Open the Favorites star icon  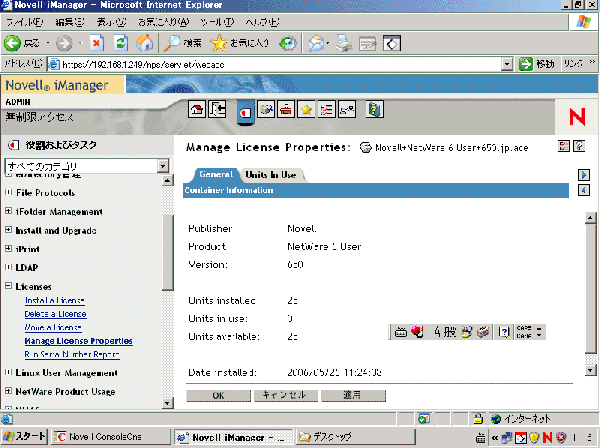coord(218,43)
